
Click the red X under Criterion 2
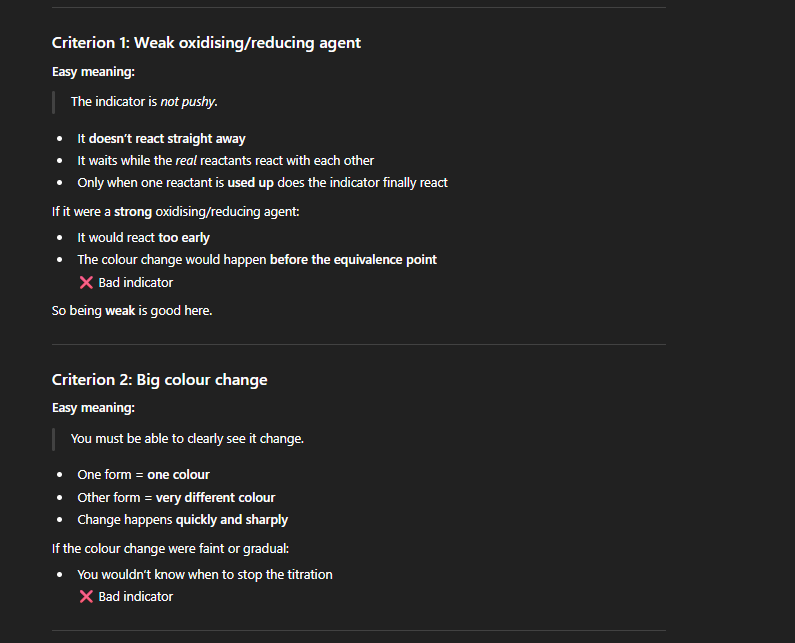coord(86,597)
